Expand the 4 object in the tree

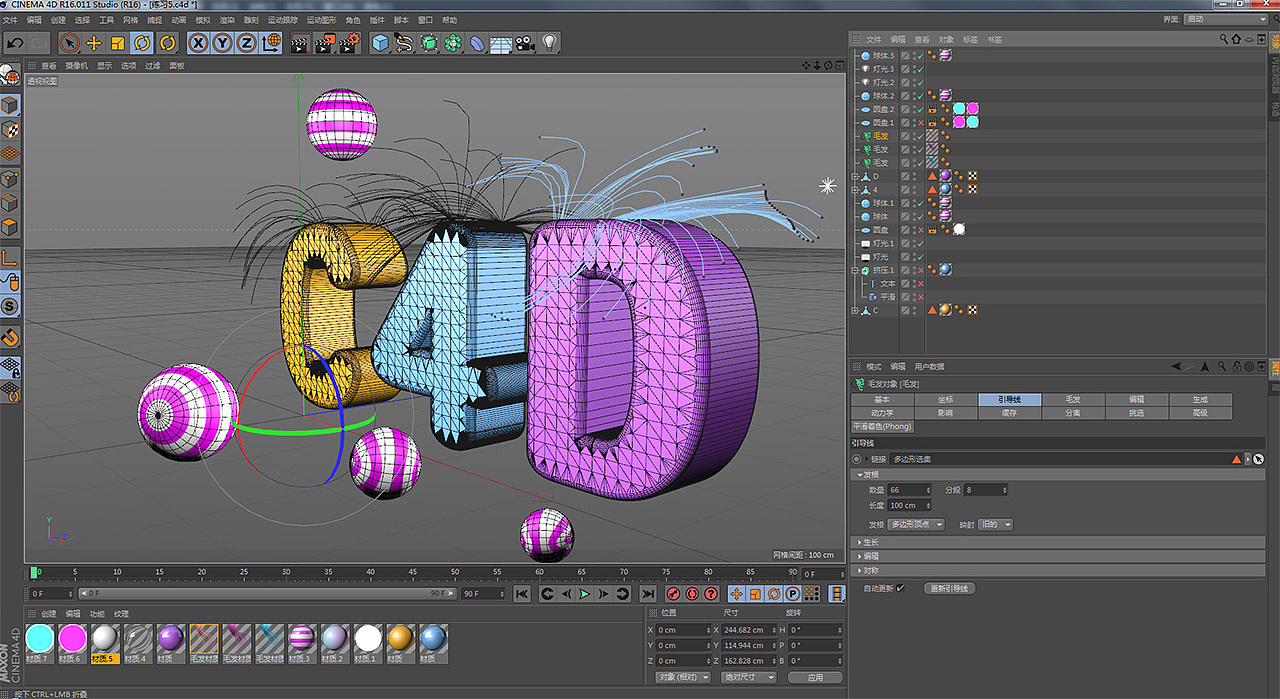pos(855,189)
